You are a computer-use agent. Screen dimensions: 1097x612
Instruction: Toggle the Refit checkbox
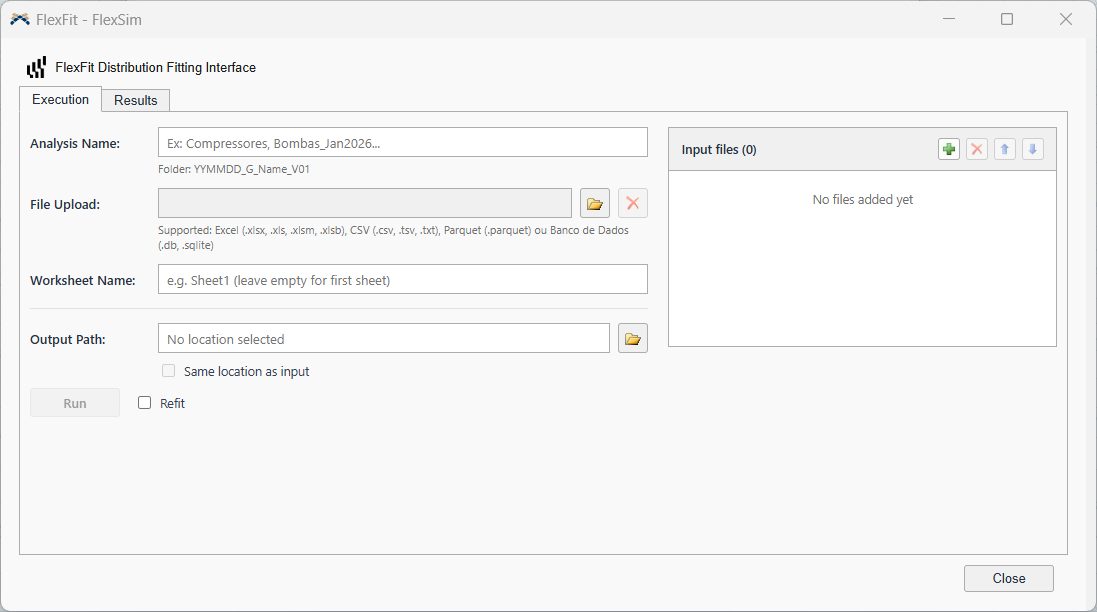144,403
